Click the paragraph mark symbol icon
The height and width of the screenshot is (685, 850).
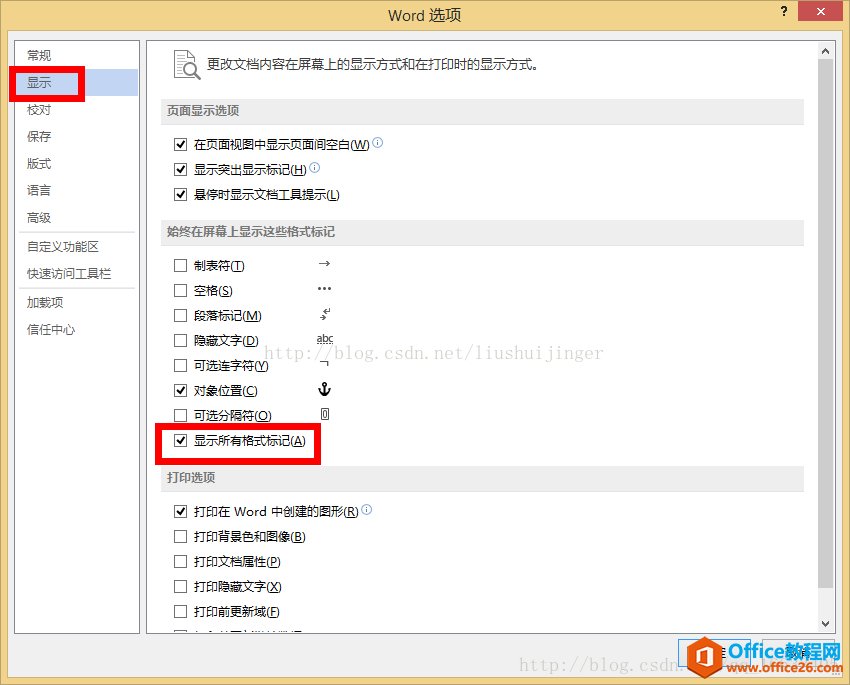325,314
